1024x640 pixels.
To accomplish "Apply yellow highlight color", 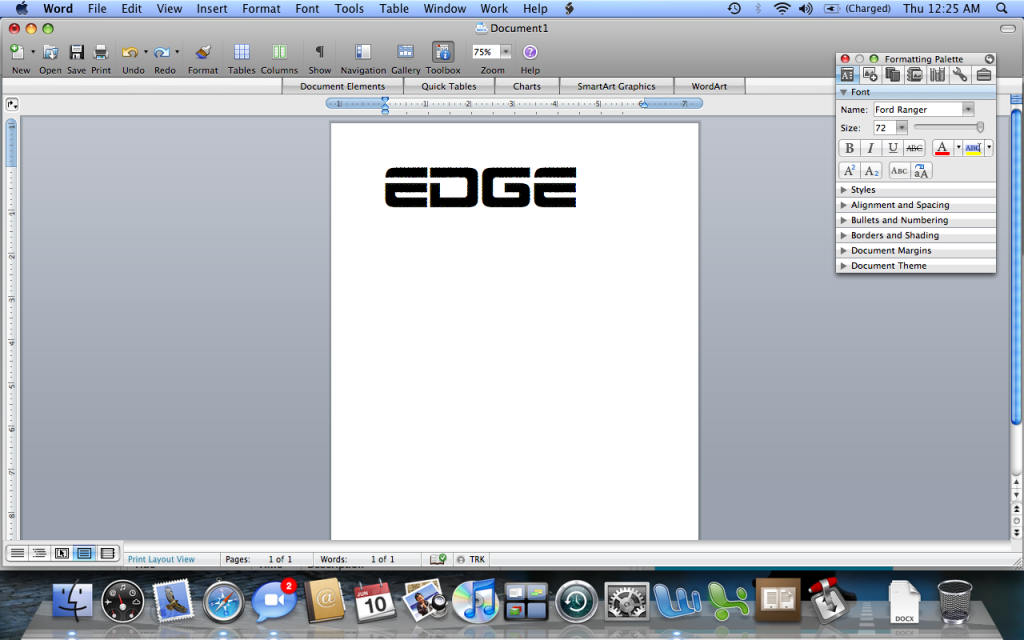I will pos(973,148).
